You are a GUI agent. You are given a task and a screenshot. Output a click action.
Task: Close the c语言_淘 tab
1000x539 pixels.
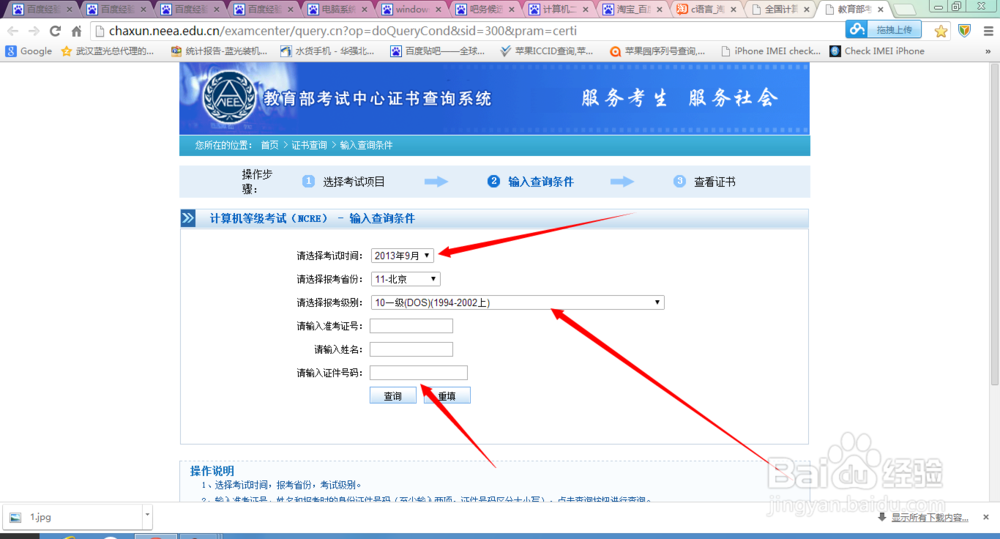(x=733, y=10)
